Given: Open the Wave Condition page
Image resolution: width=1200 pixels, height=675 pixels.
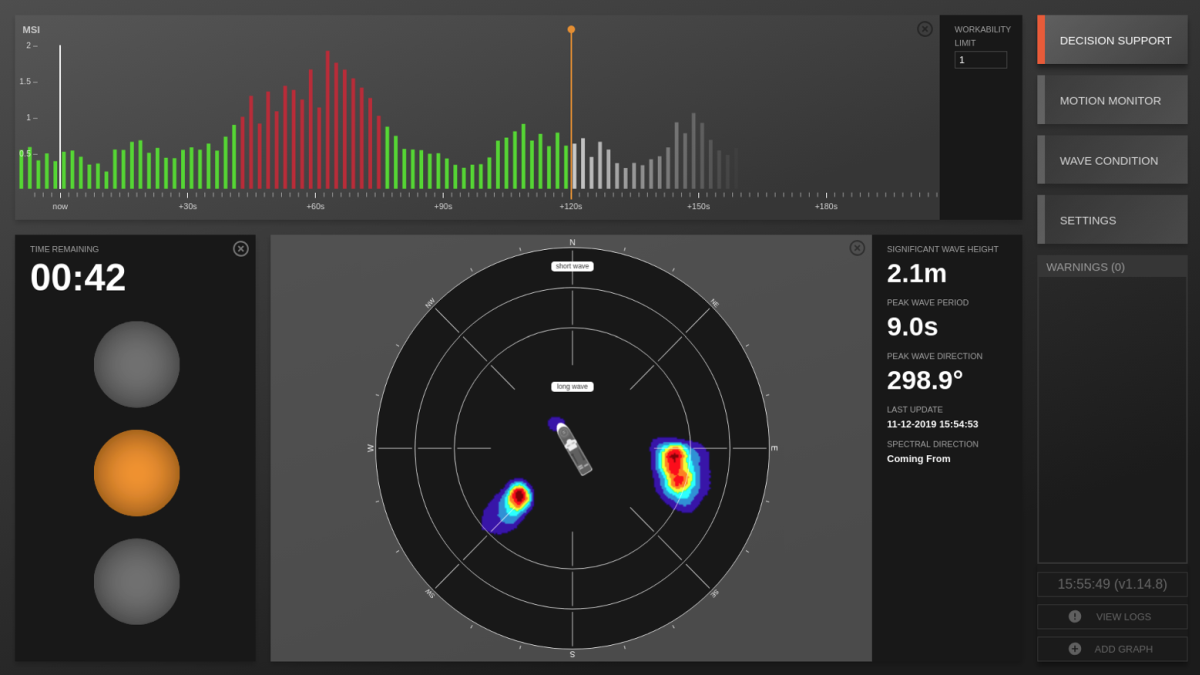Looking at the screenshot, I should click(x=1114, y=160).
